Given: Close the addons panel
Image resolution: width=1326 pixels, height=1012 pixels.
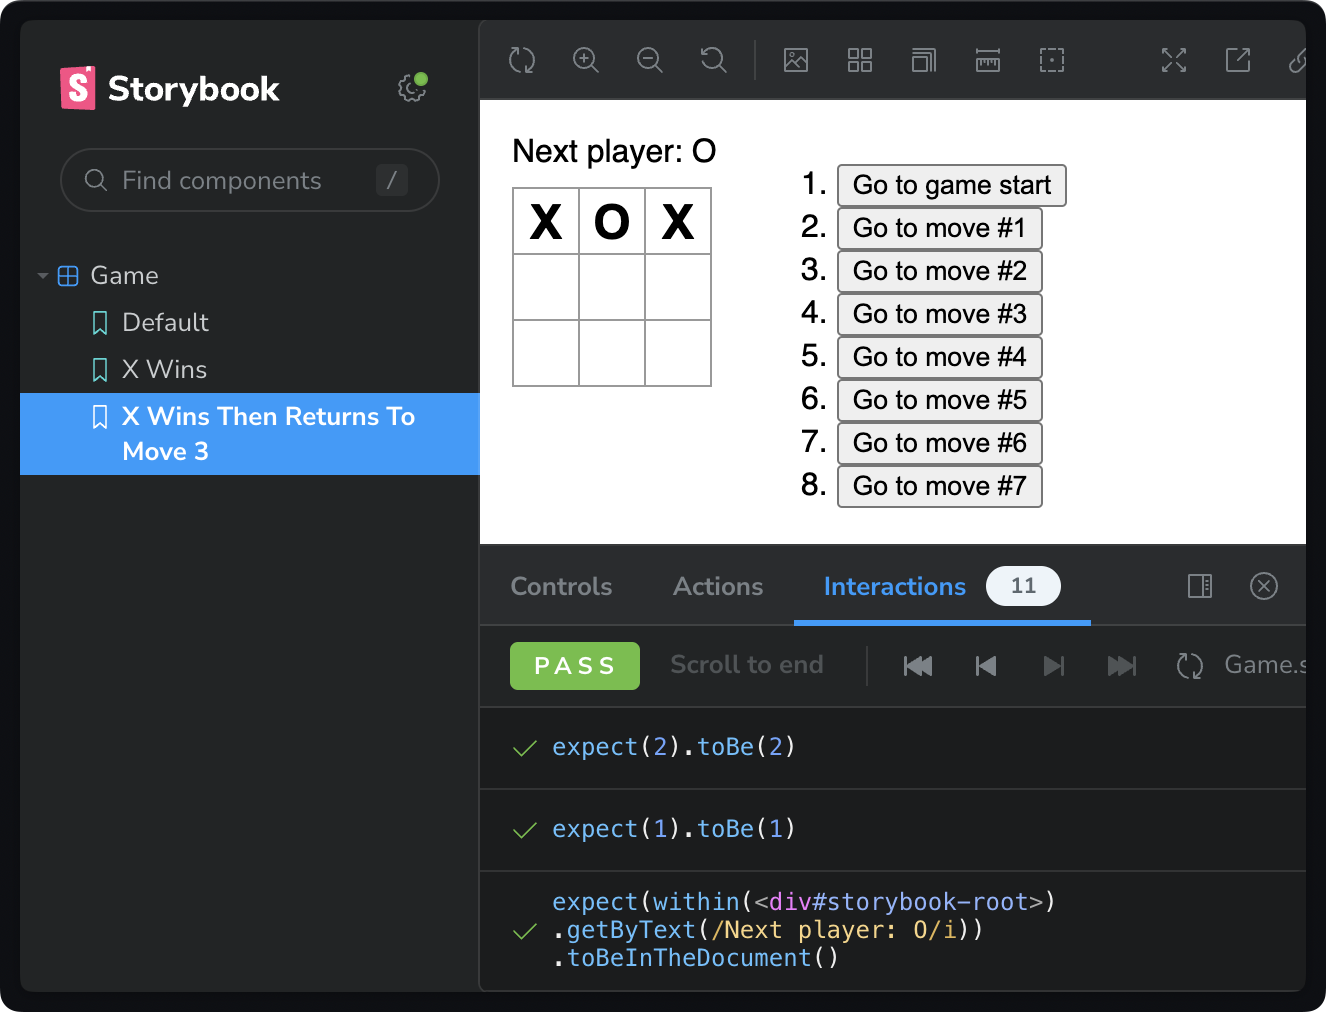Looking at the screenshot, I should pyautogui.click(x=1263, y=586).
